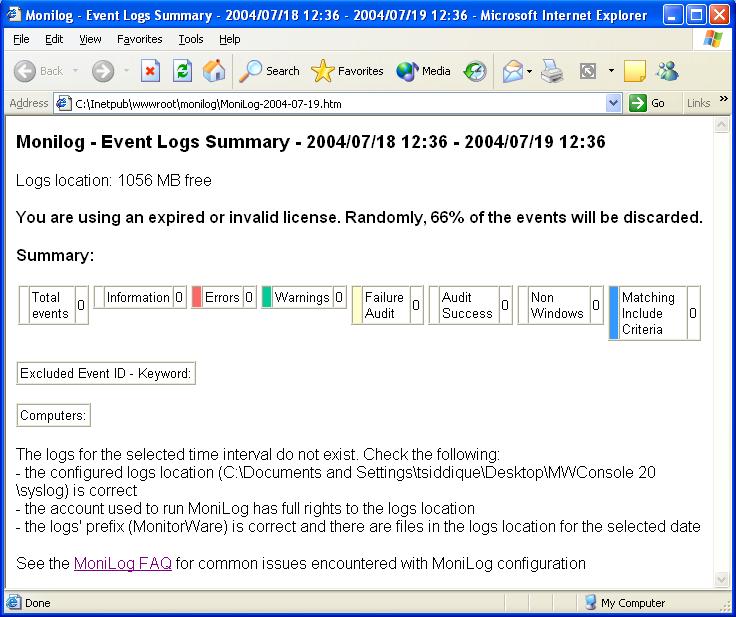The width and height of the screenshot is (736, 617).
Task: Follow the MoniLog FAQ link
Action: [122, 563]
